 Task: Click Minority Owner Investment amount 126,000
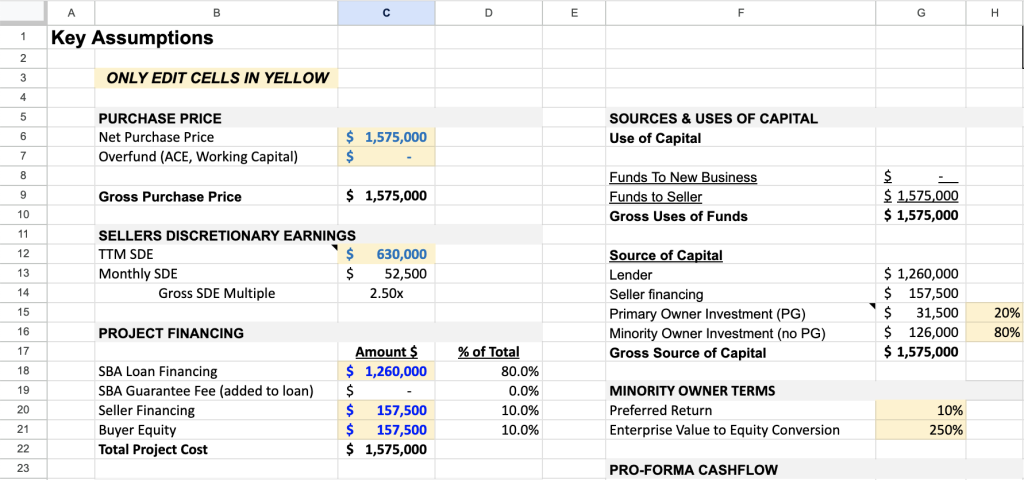pyautogui.click(x=921, y=333)
